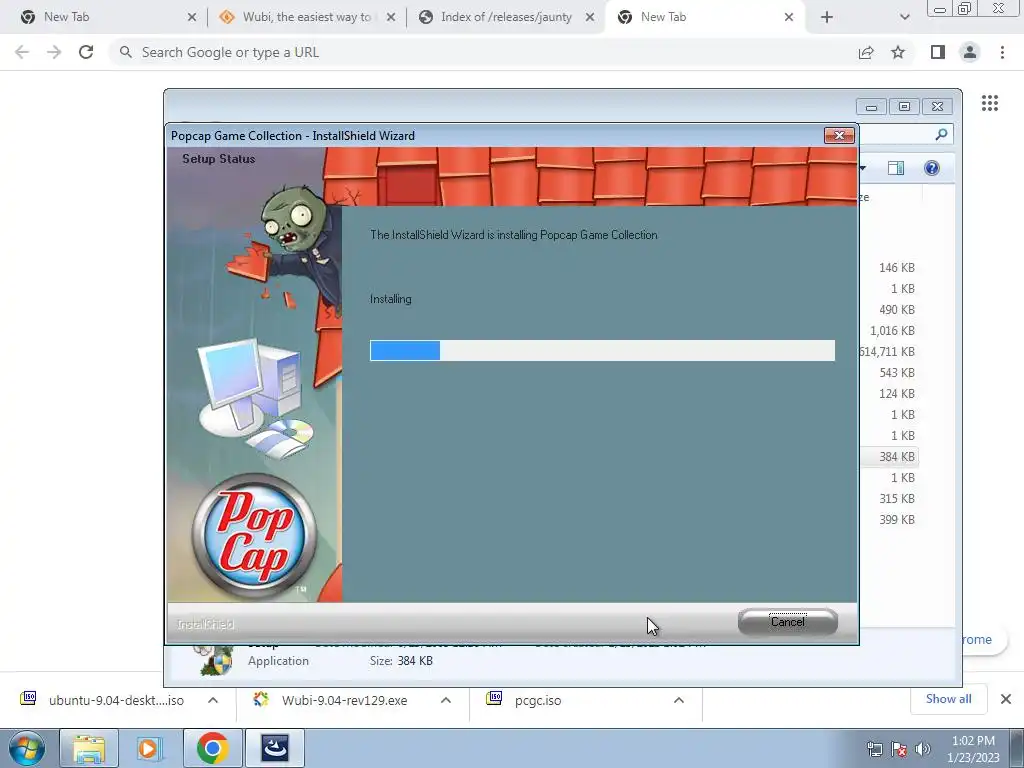Open the network tray icon
This screenshot has width=1024, height=768.
point(874,749)
